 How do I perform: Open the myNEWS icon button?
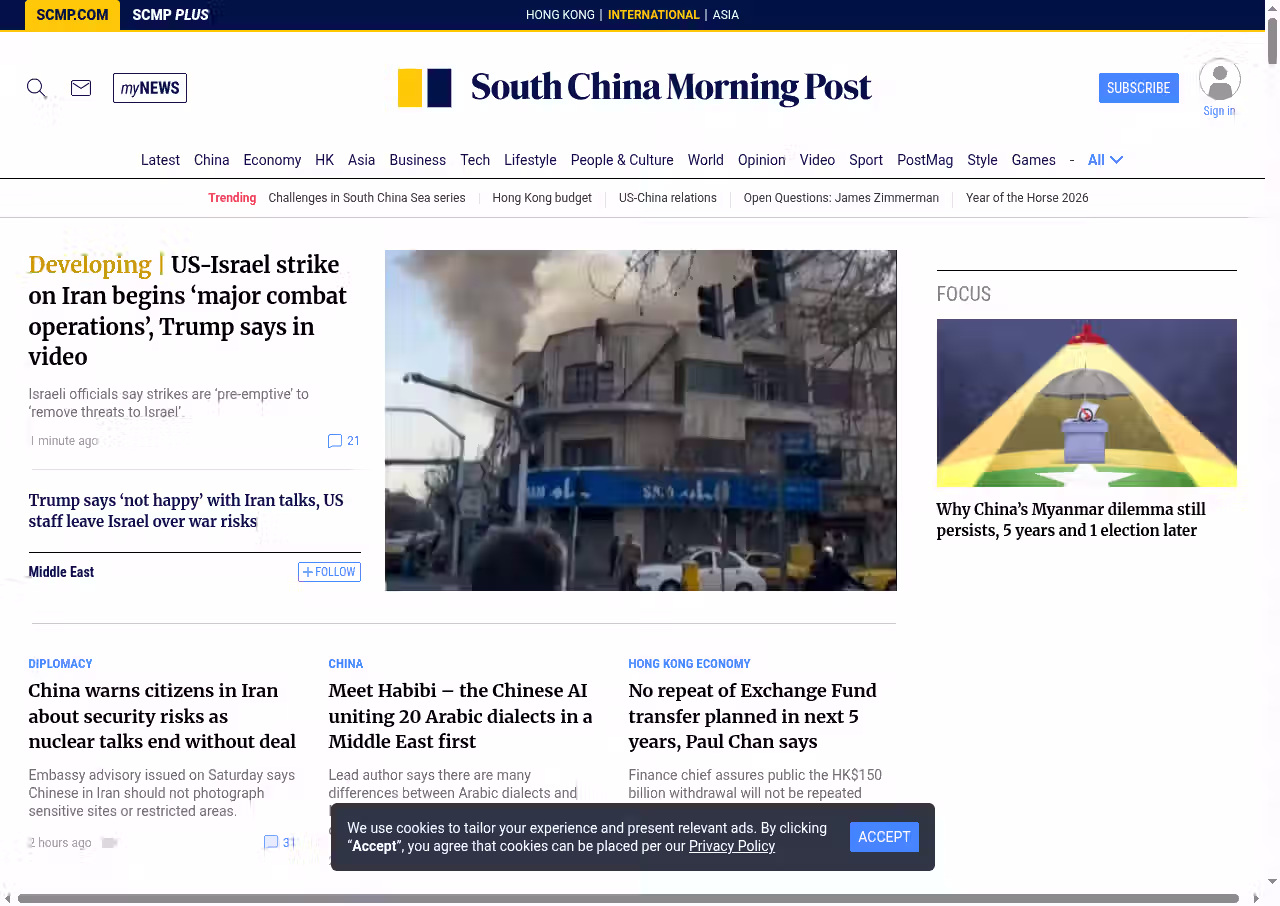point(150,88)
